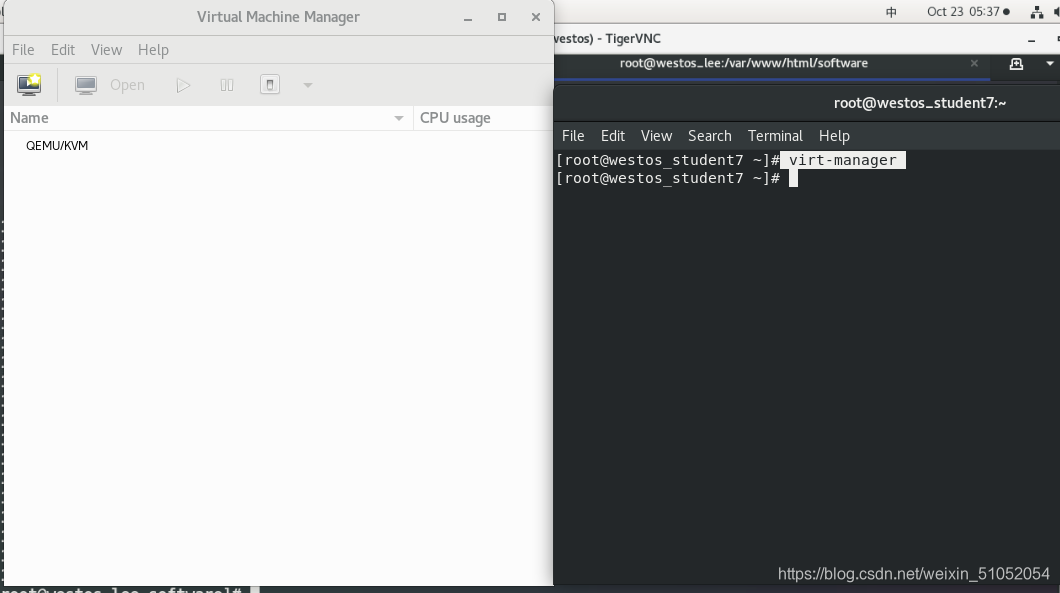Open File menu in Virtual Machine Manager

pyautogui.click(x=23, y=50)
